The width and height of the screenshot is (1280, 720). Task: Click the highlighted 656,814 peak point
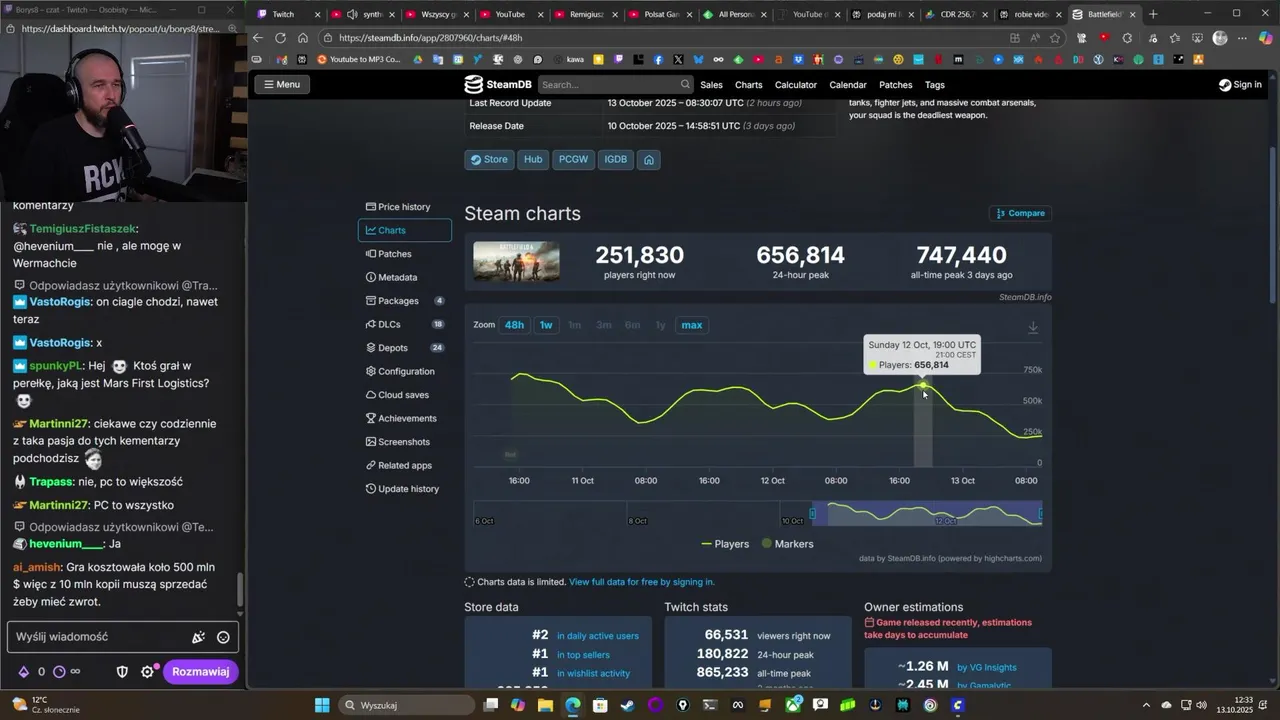click(x=922, y=385)
